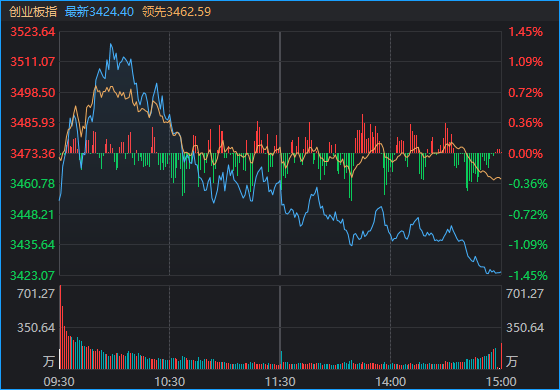Click the left 701.27 volume label
560x390 pixels.
click(x=36, y=294)
